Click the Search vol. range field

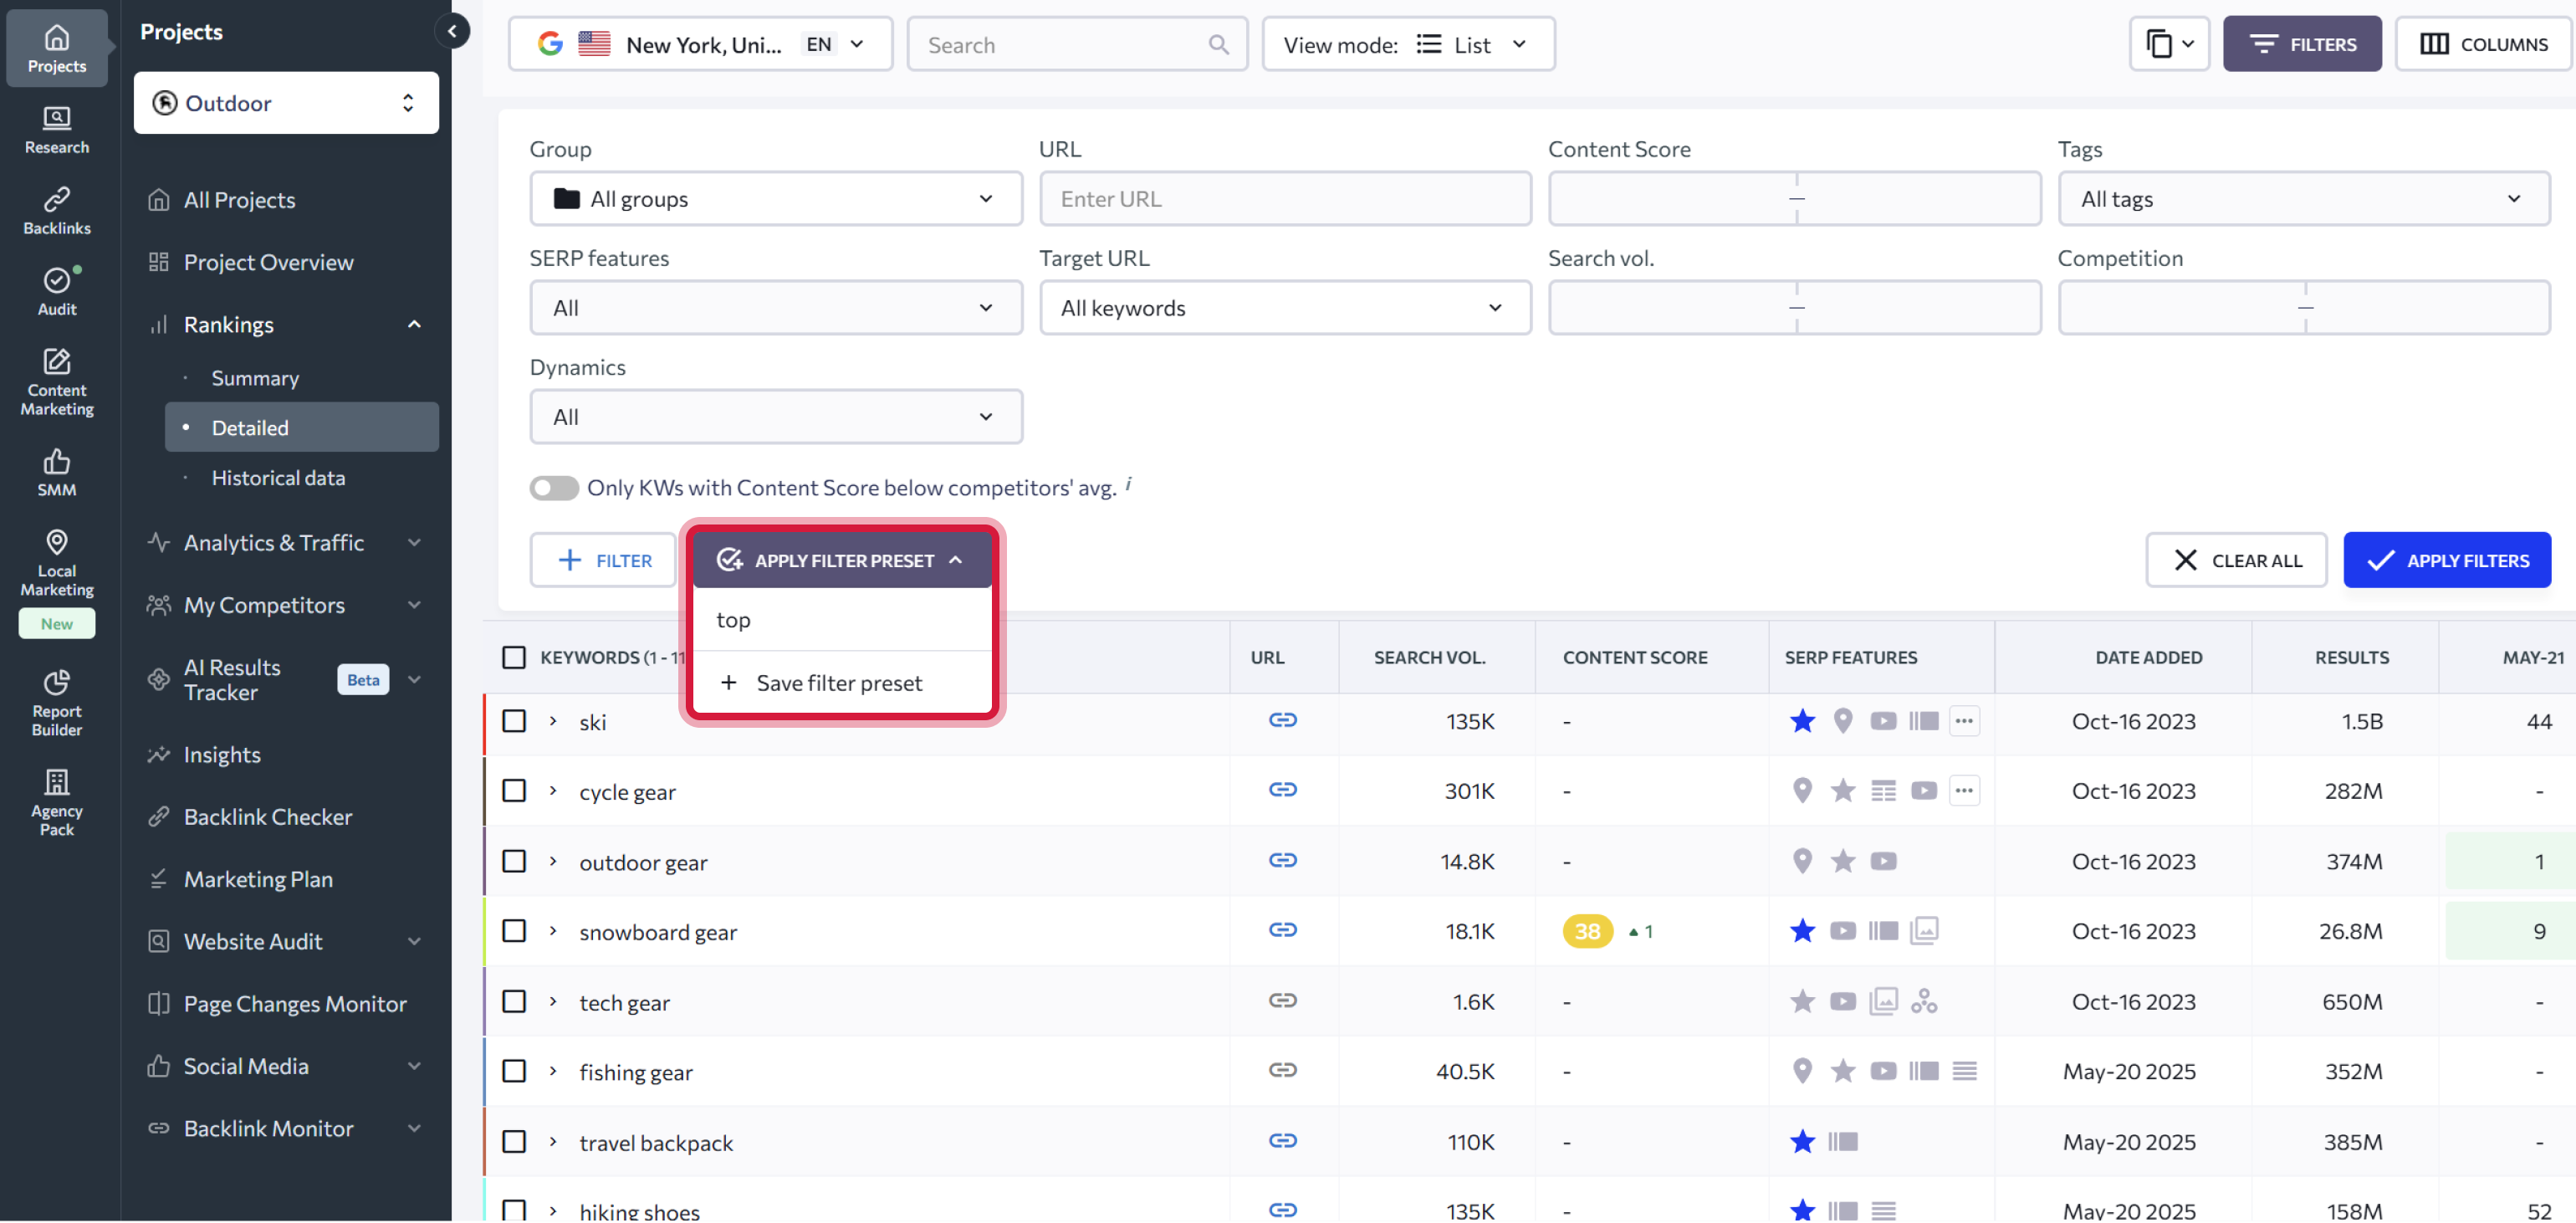point(1794,308)
